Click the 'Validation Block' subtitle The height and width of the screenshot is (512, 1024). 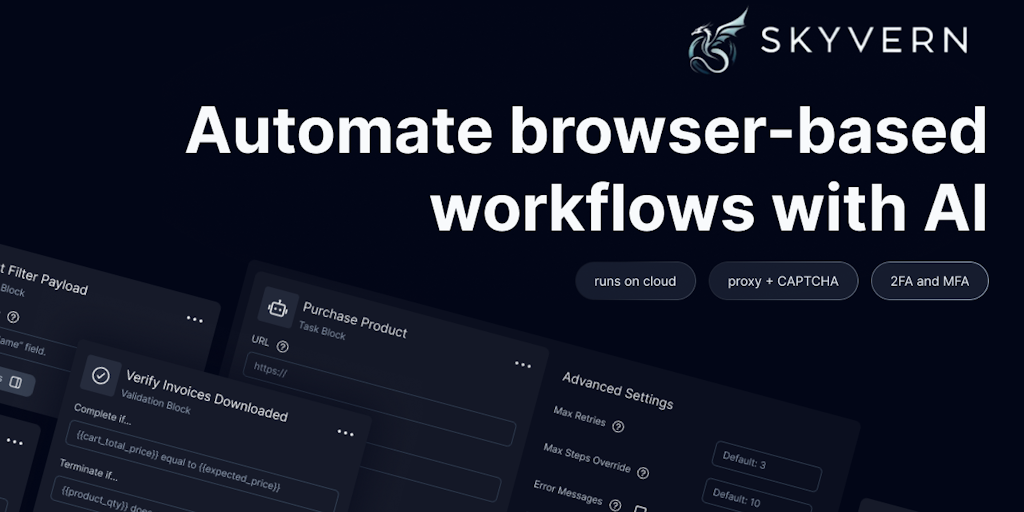pos(156,402)
